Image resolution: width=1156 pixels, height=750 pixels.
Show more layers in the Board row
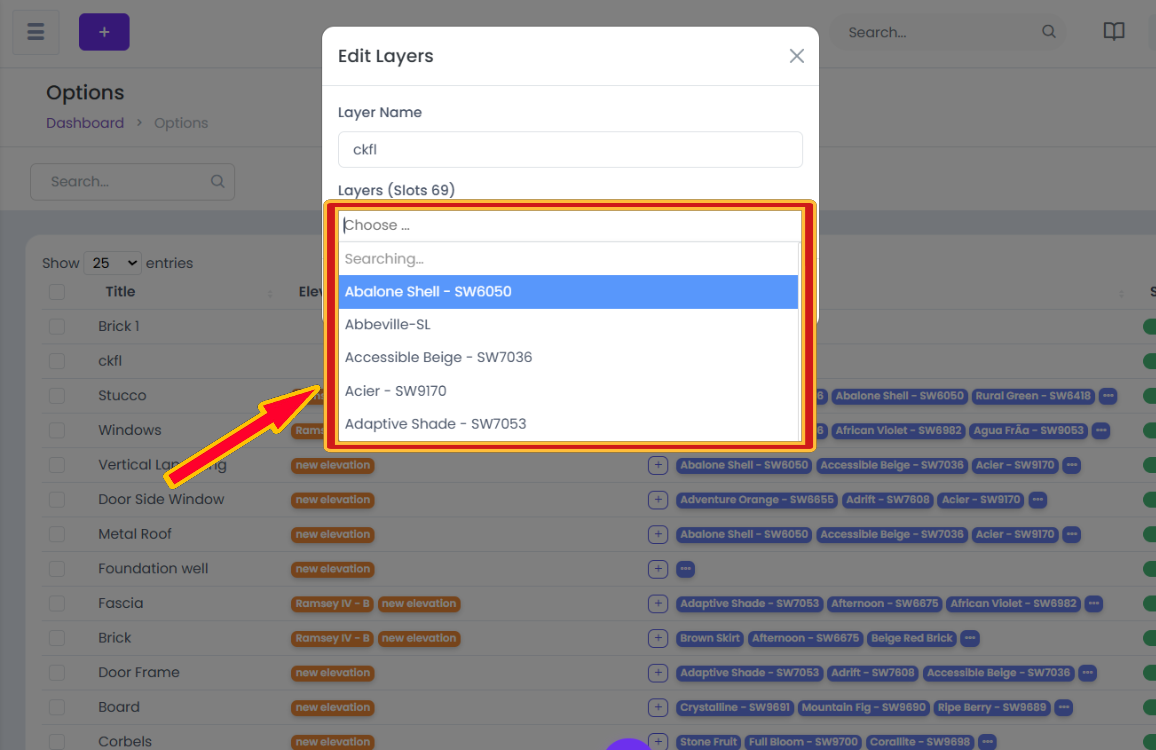coord(1063,708)
